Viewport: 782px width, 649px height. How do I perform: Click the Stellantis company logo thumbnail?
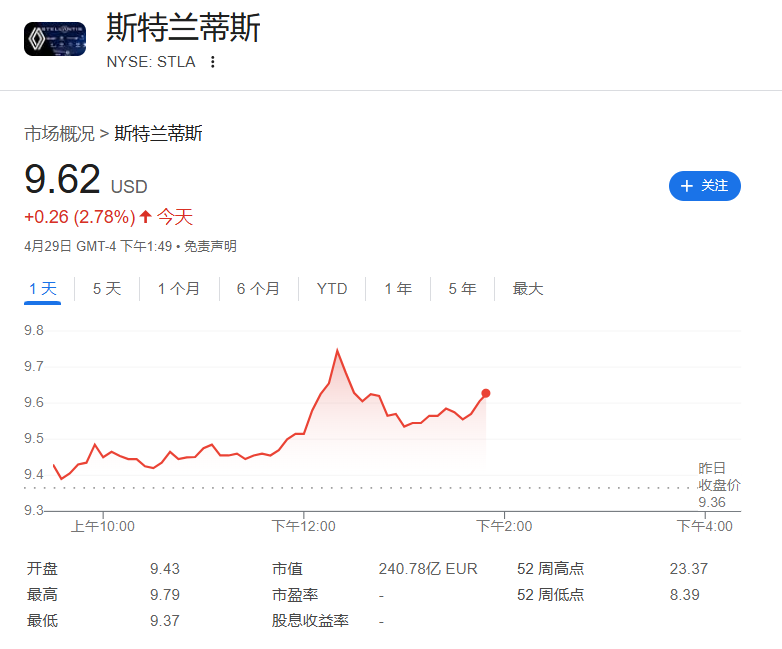point(55,39)
